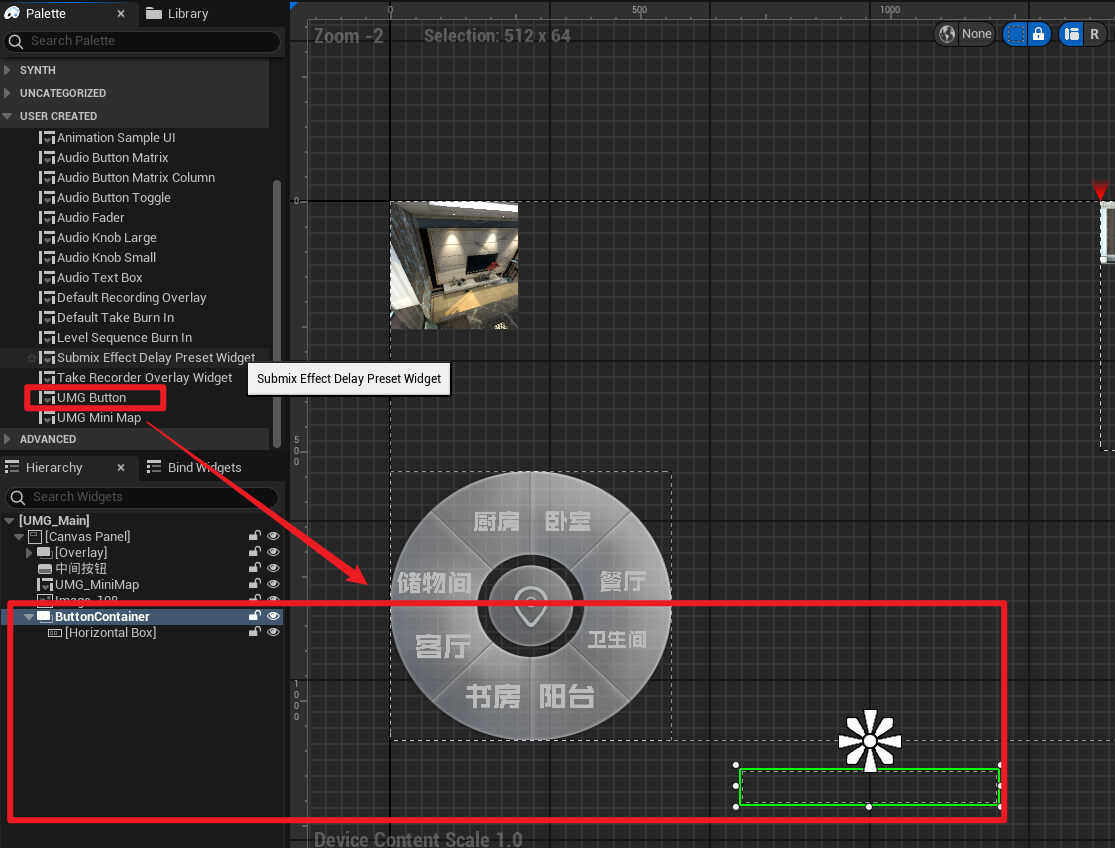Select UMG Button in palette
The image size is (1115, 848).
coord(91,397)
